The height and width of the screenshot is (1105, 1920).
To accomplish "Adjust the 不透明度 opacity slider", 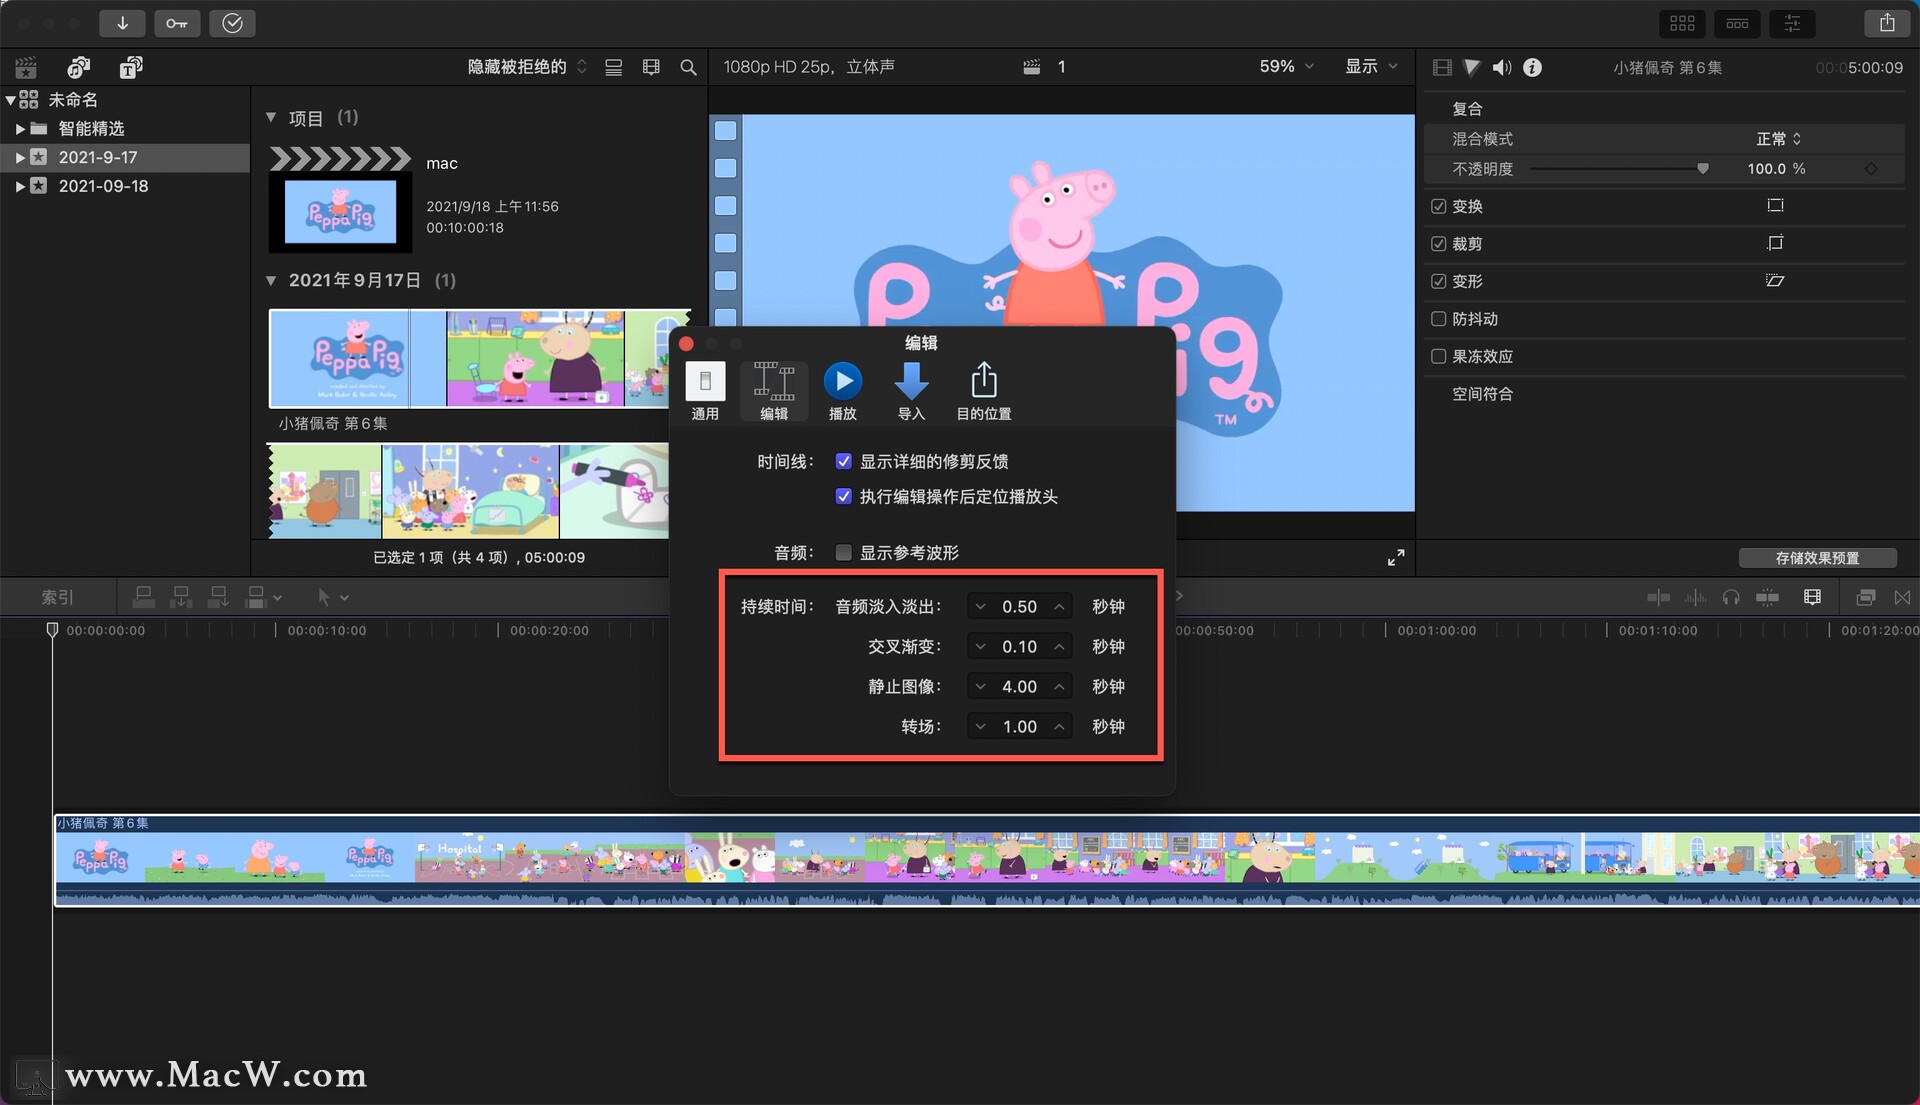I will (x=1702, y=169).
